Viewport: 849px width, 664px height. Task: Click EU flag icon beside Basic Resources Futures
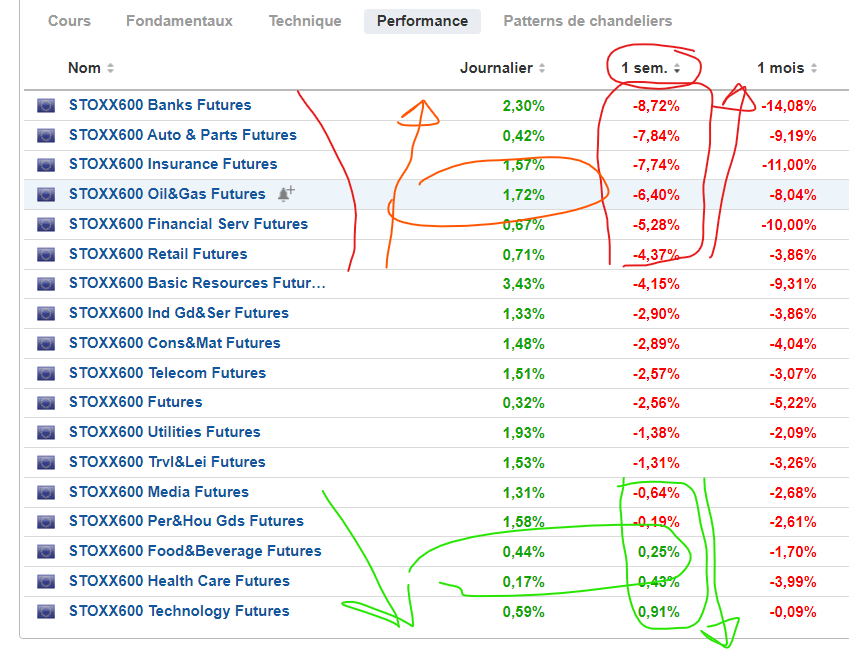coord(46,283)
